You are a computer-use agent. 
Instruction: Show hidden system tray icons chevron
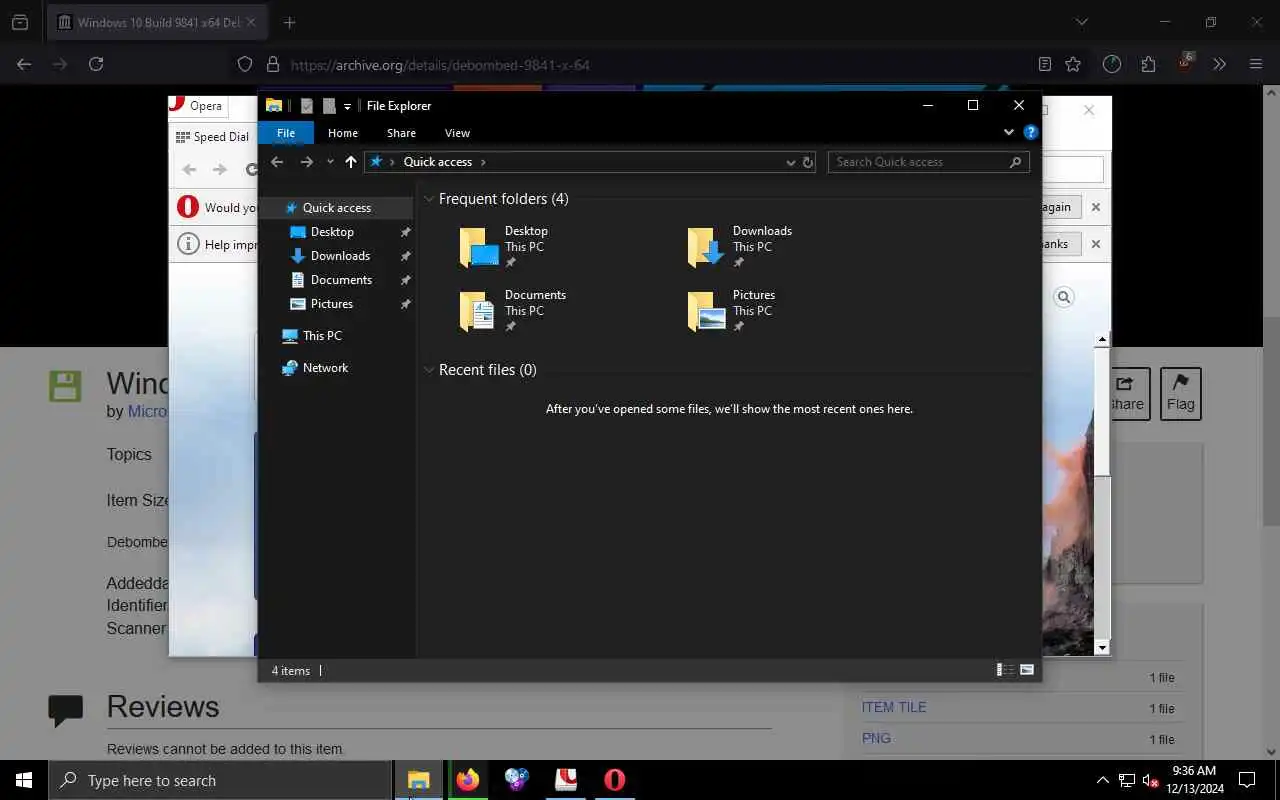tap(1103, 780)
